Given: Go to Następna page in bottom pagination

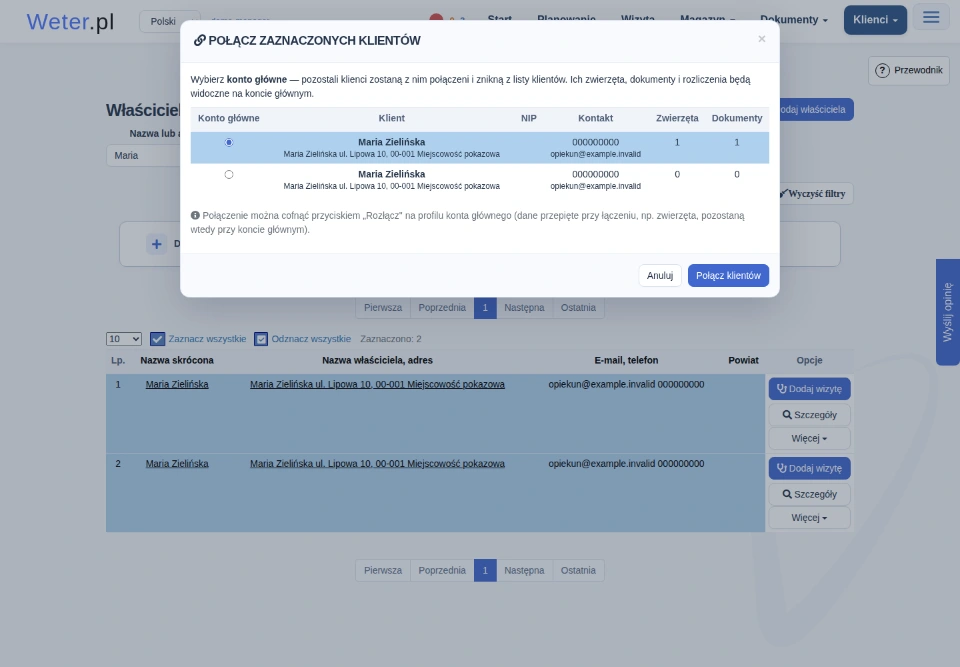Looking at the screenshot, I should pyautogui.click(x=524, y=570).
